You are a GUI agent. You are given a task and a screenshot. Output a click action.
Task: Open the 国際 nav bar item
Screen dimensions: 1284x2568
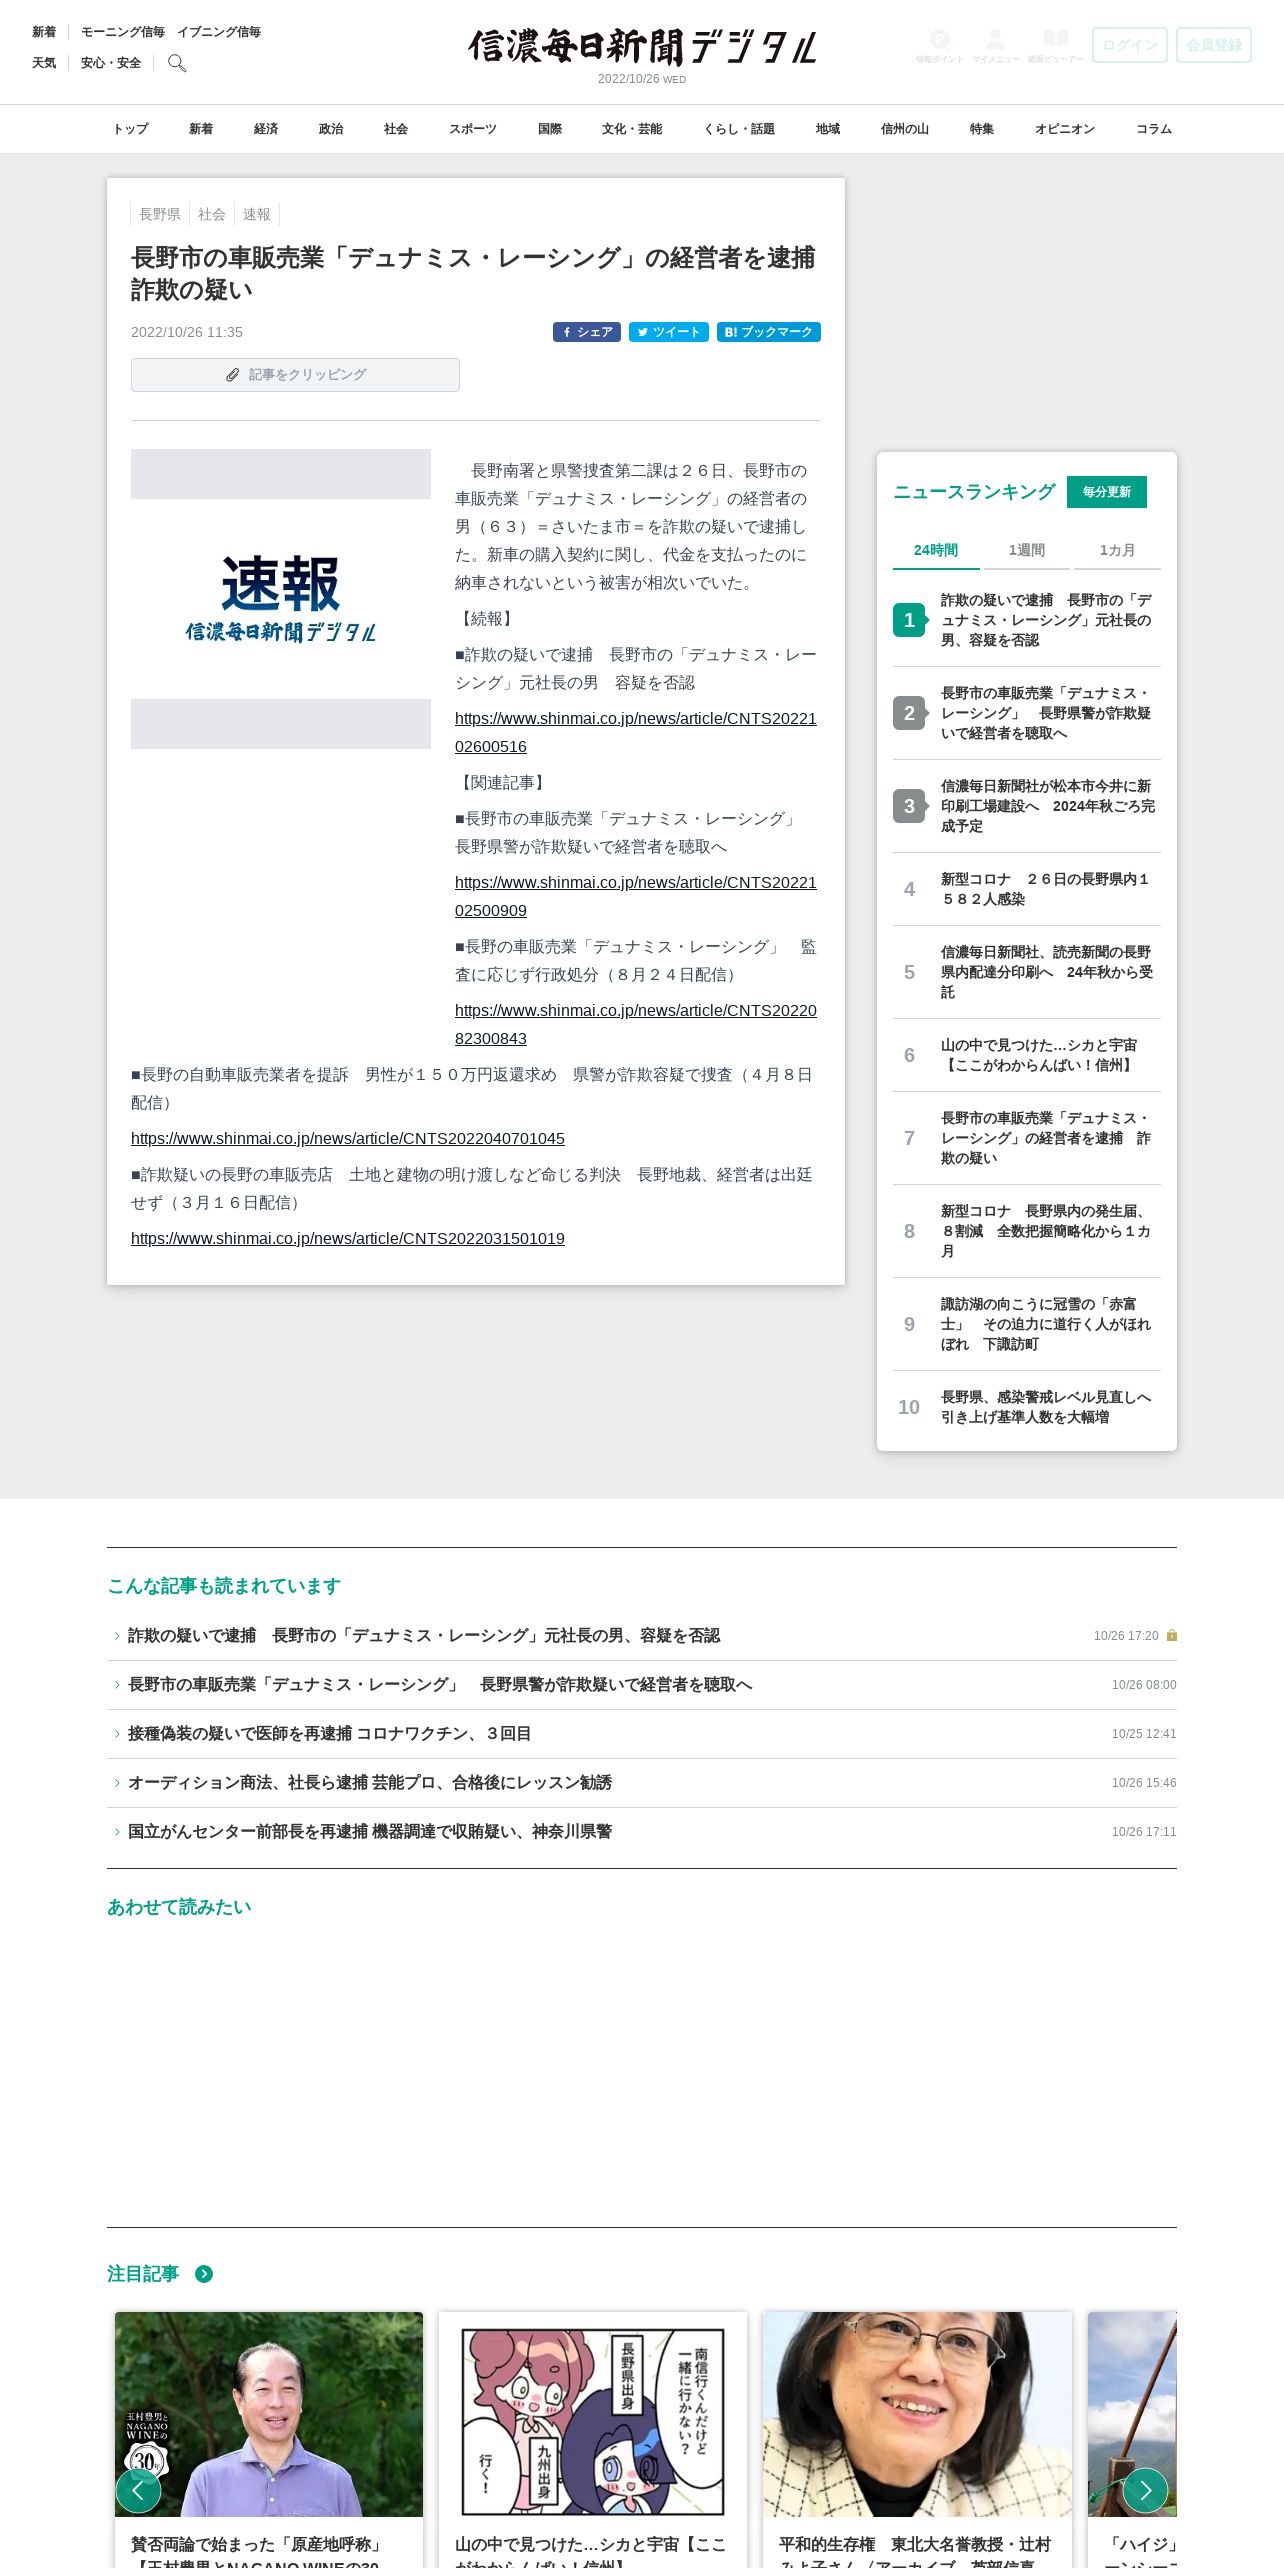[x=550, y=129]
